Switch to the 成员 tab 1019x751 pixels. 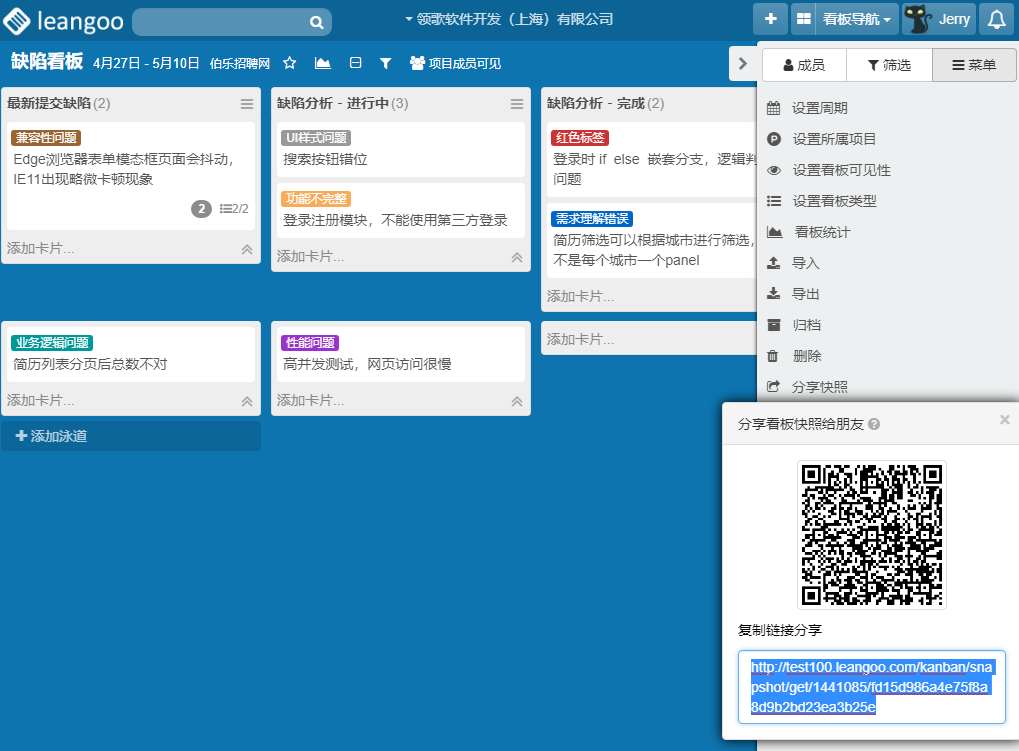coord(804,65)
